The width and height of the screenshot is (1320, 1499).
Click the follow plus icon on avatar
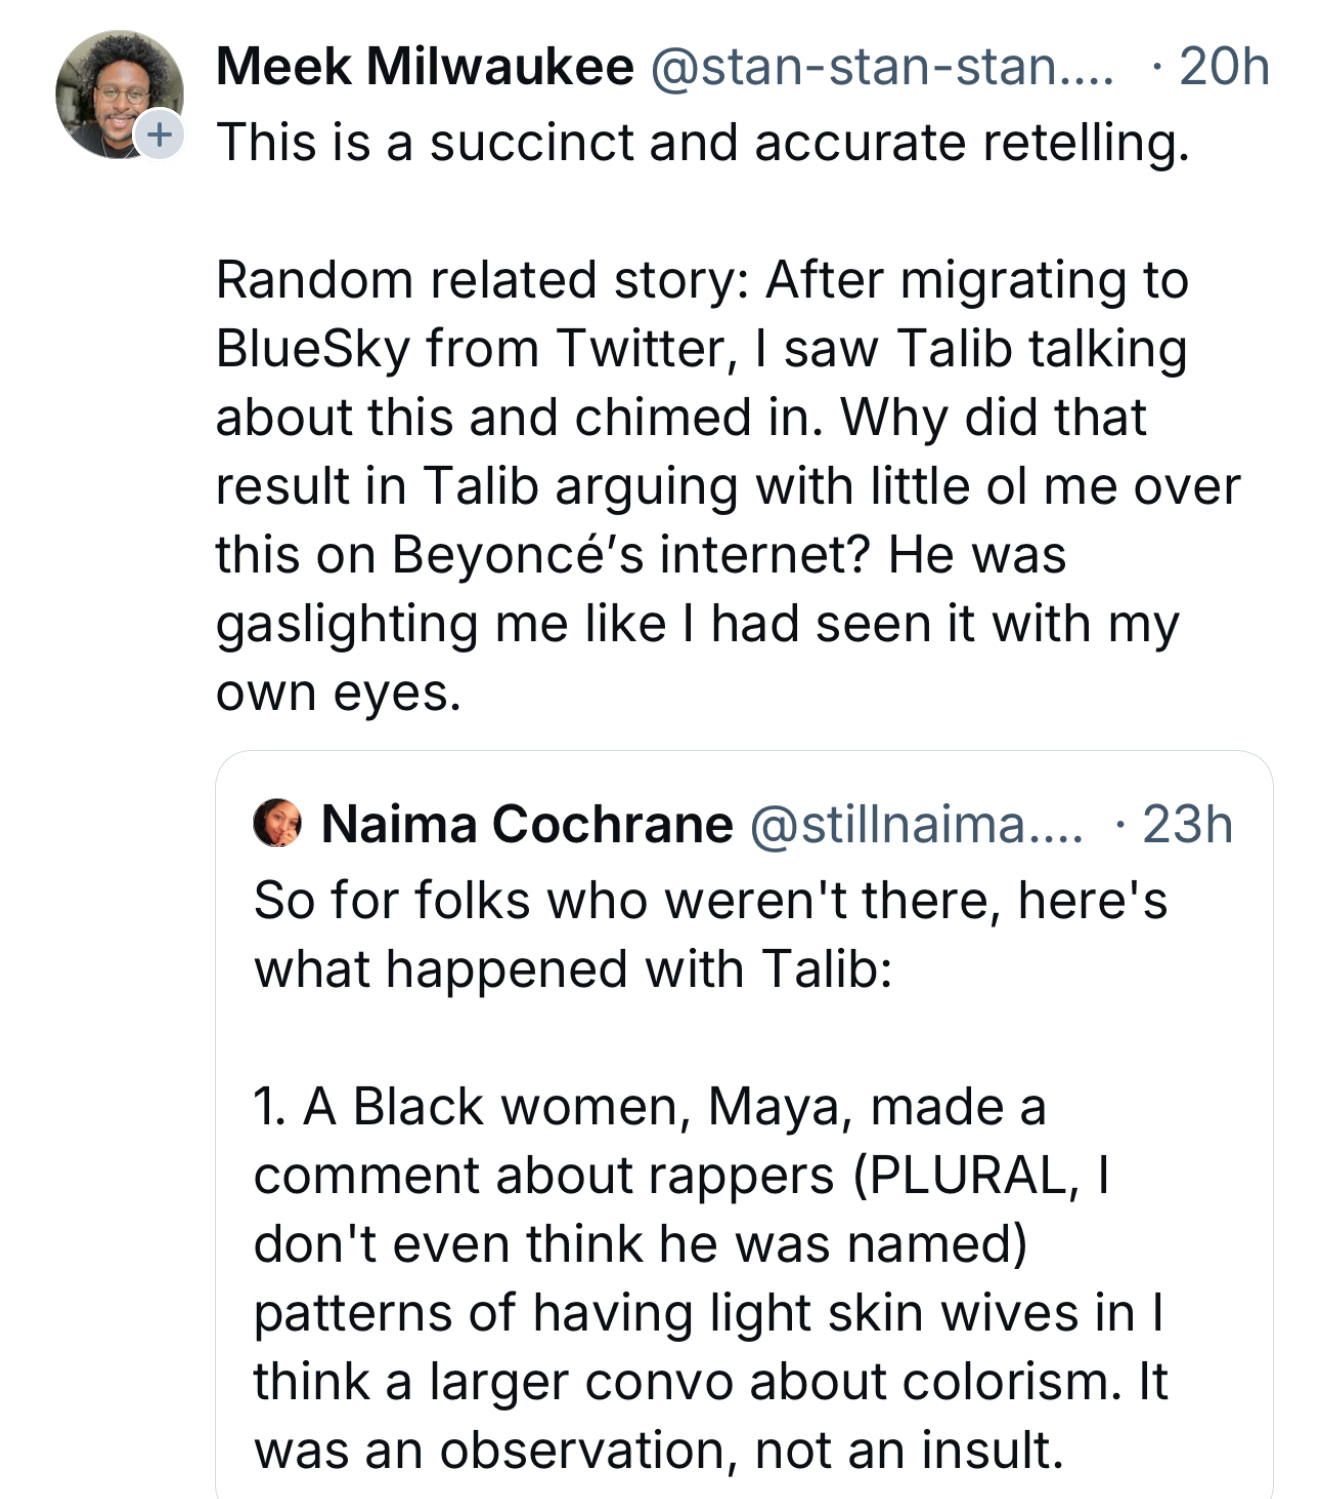click(x=159, y=134)
